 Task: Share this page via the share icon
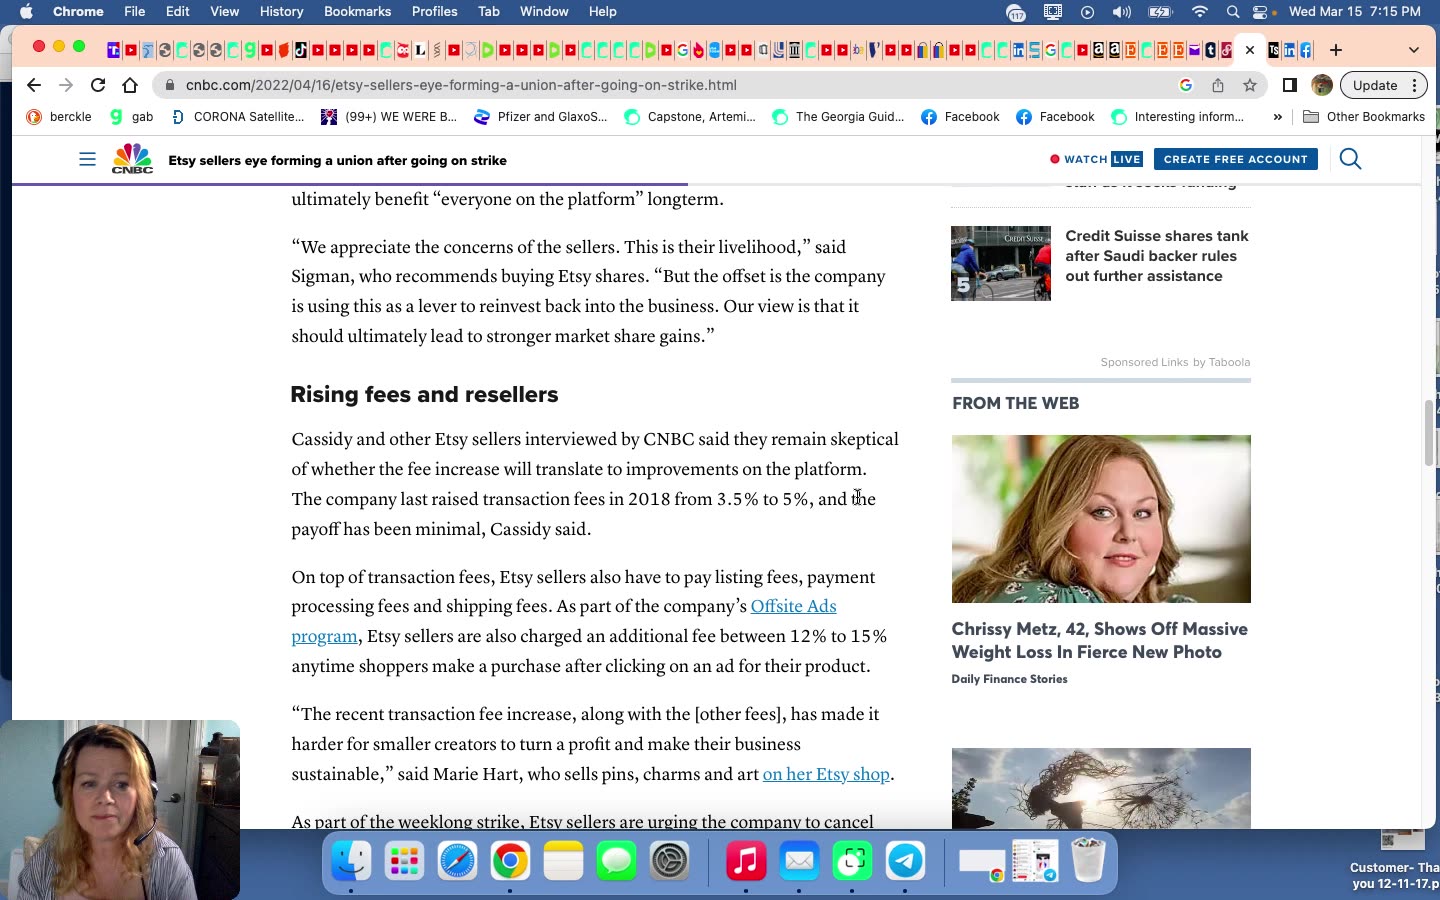(x=1218, y=85)
